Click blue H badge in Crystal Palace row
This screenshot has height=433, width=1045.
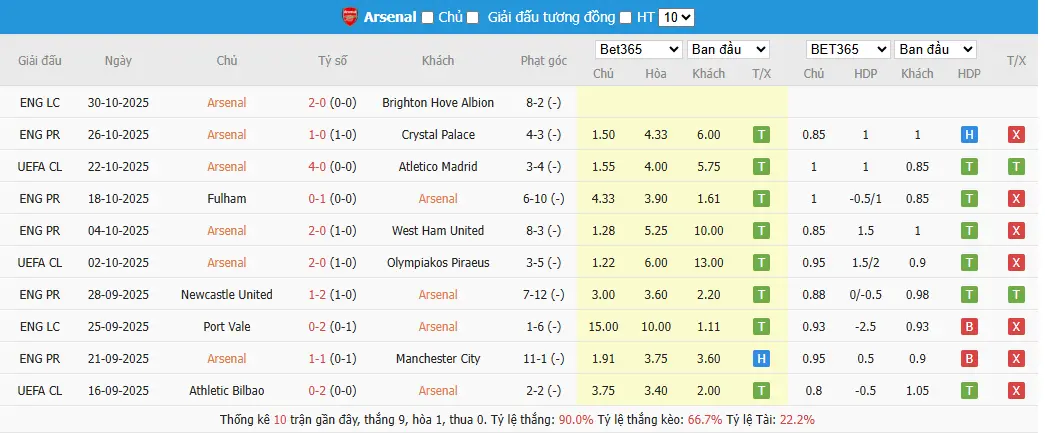click(x=968, y=135)
